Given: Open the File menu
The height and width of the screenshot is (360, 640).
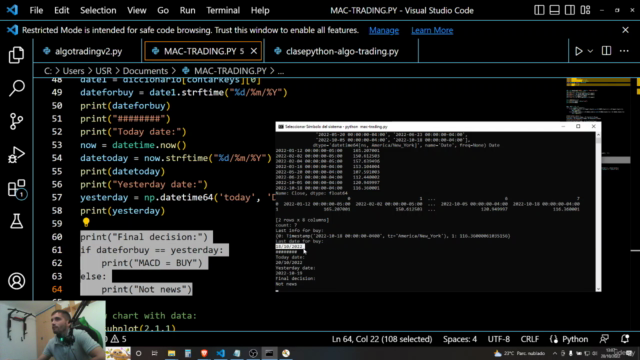Looking at the screenshot, I should (x=36, y=10).
